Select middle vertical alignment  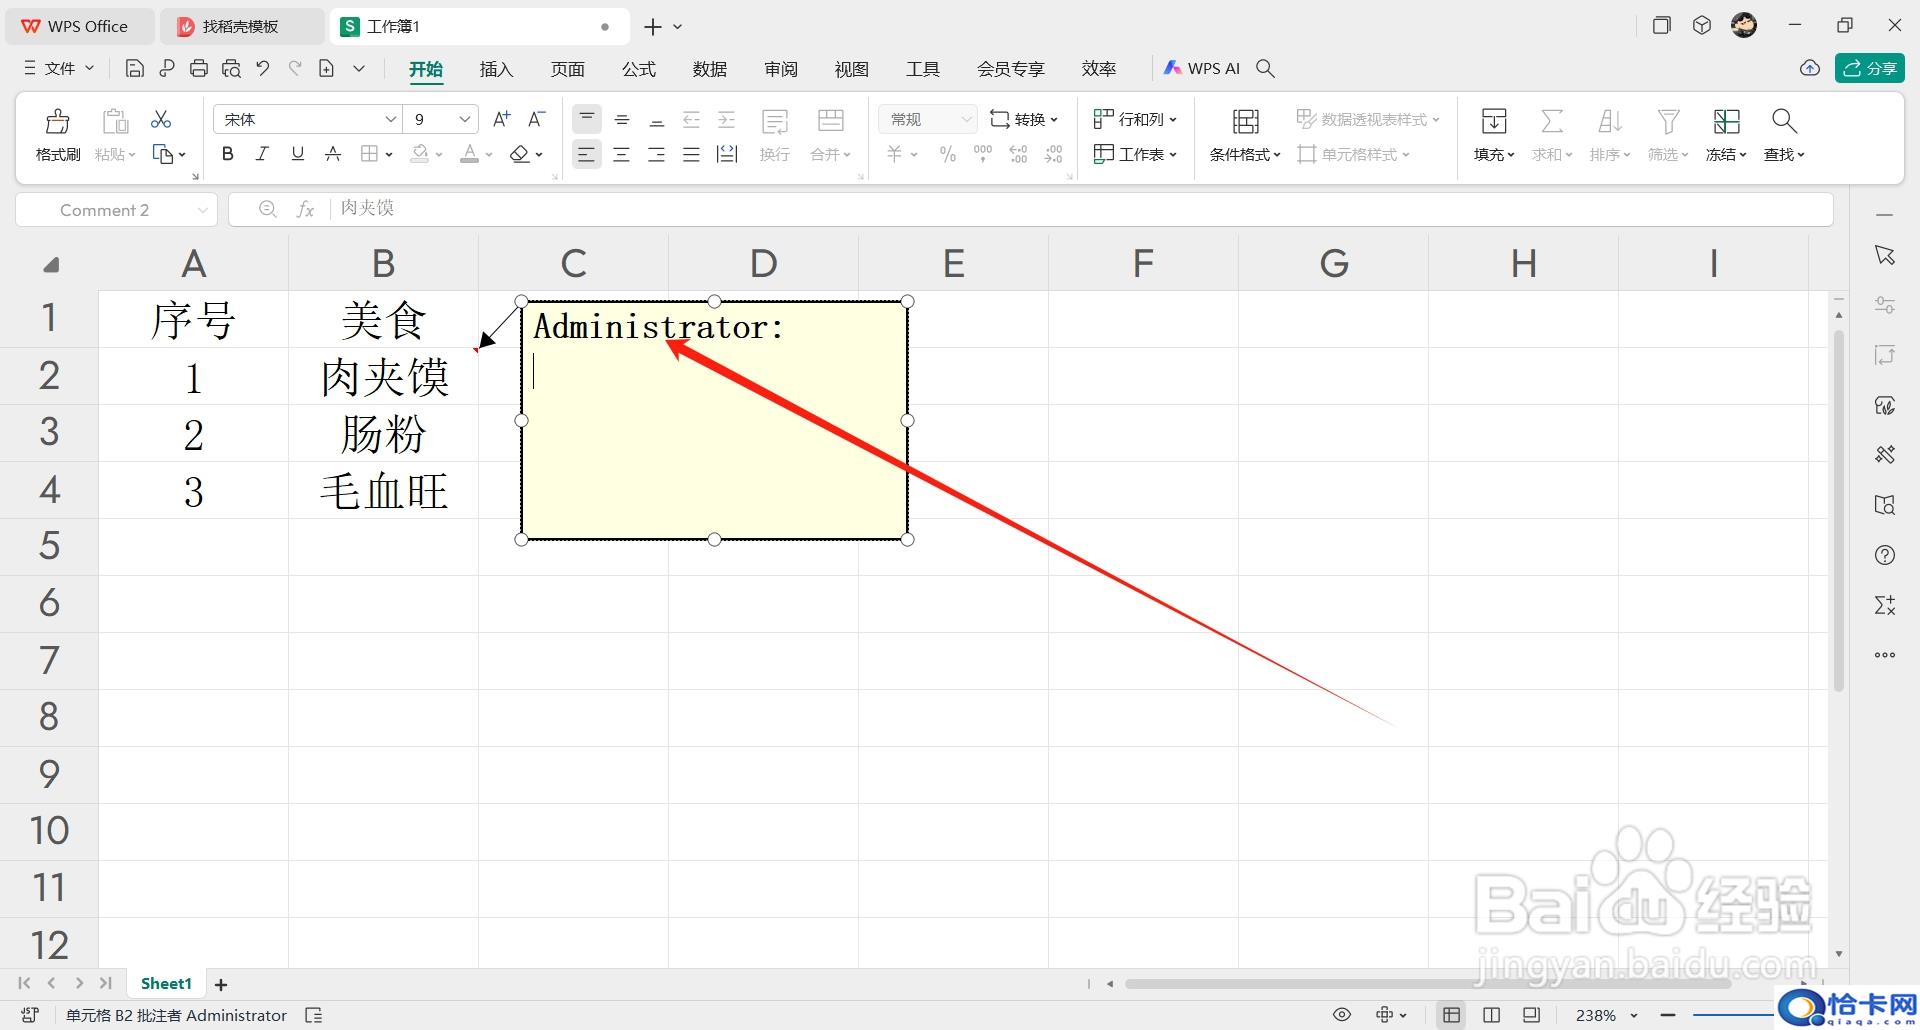pos(622,119)
